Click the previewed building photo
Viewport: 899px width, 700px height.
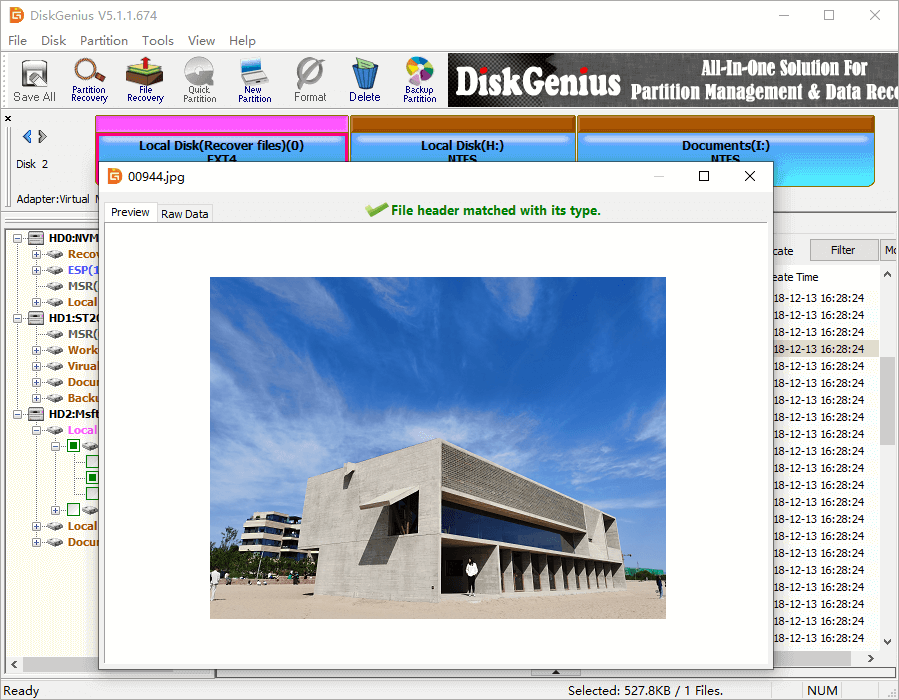pyautogui.click(x=437, y=448)
